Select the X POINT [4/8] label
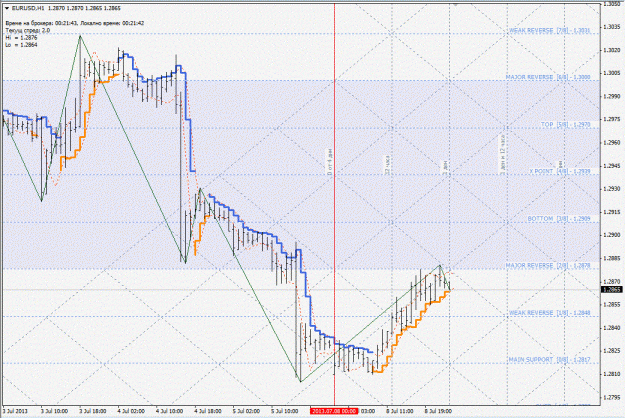The height and width of the screenshot is (418, 625). tap(560, 171)
